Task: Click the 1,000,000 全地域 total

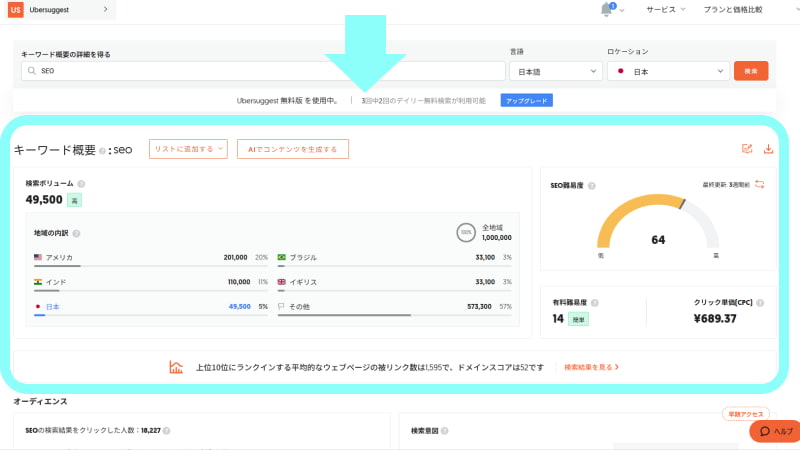Action: [496, 237]
